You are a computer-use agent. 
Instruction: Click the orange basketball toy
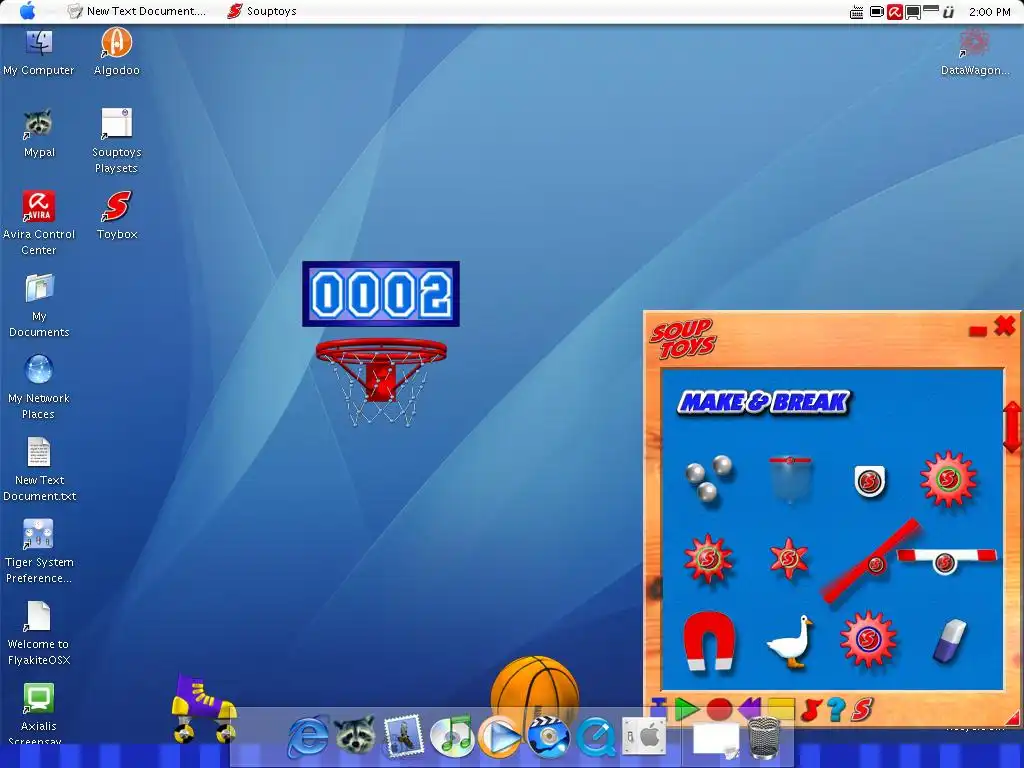click(x=534, y=692)
